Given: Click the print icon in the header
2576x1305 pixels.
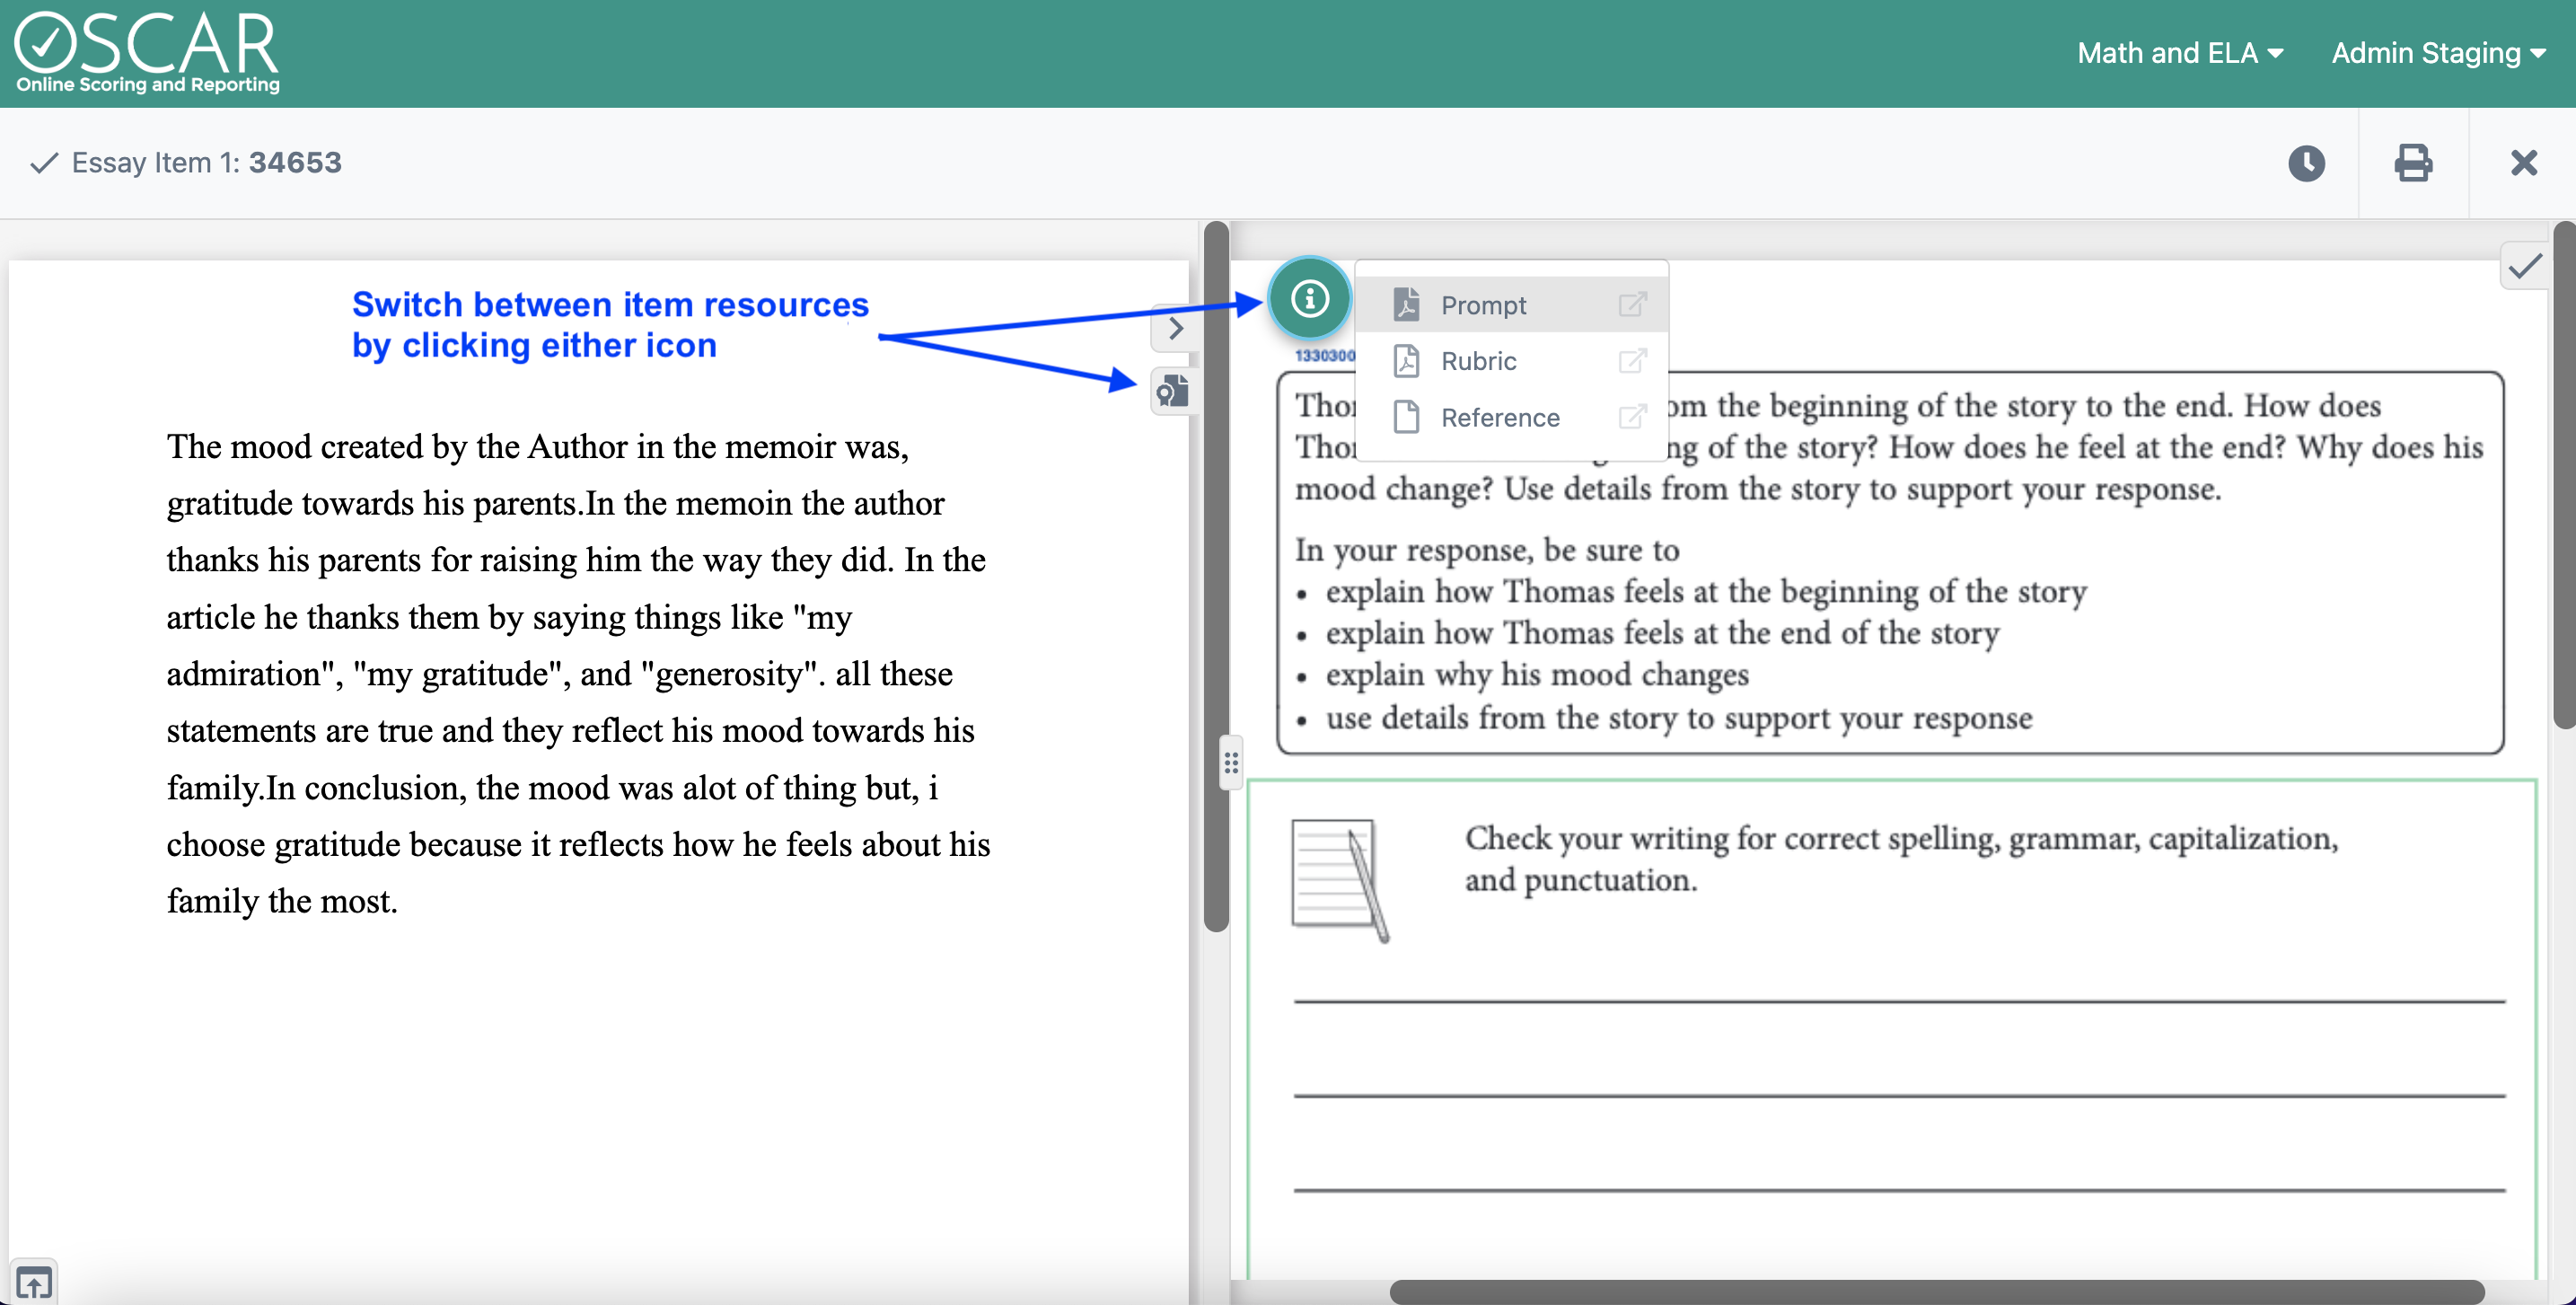Looking at the screenshot, I should (x=2414, y=163).
